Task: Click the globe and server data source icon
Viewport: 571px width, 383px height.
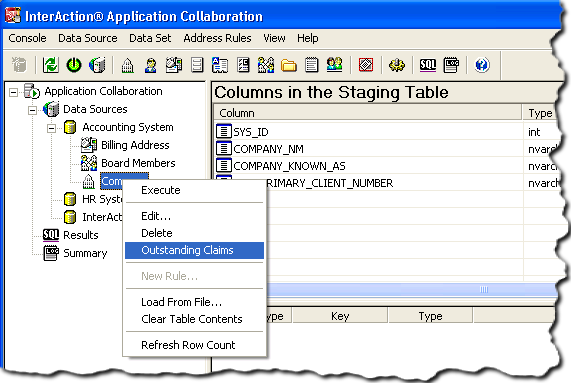Action: point(97,65)
